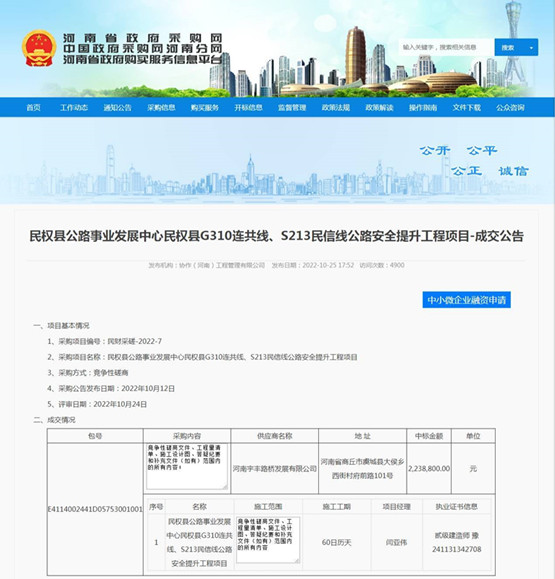Screen dimensions: 555x579
Task: Click the national emblem logo
Action: pyautogui.click(x=39, y=48)
